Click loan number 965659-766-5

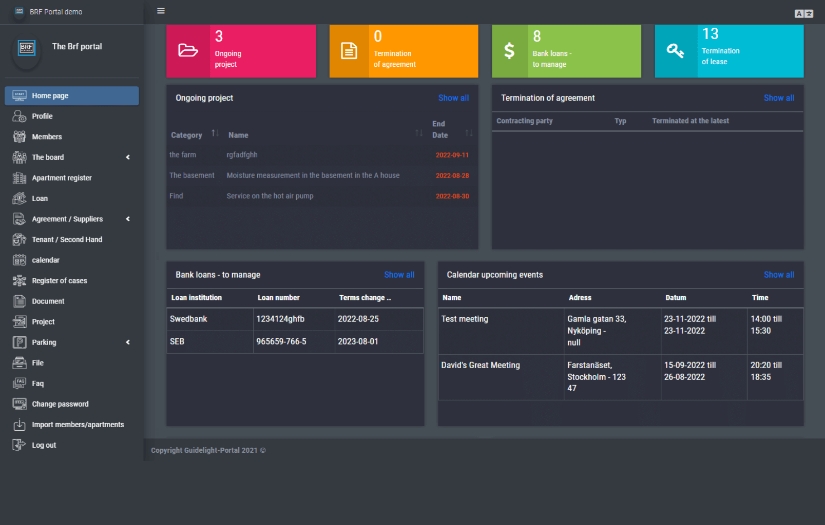click(x=281, y=341)
